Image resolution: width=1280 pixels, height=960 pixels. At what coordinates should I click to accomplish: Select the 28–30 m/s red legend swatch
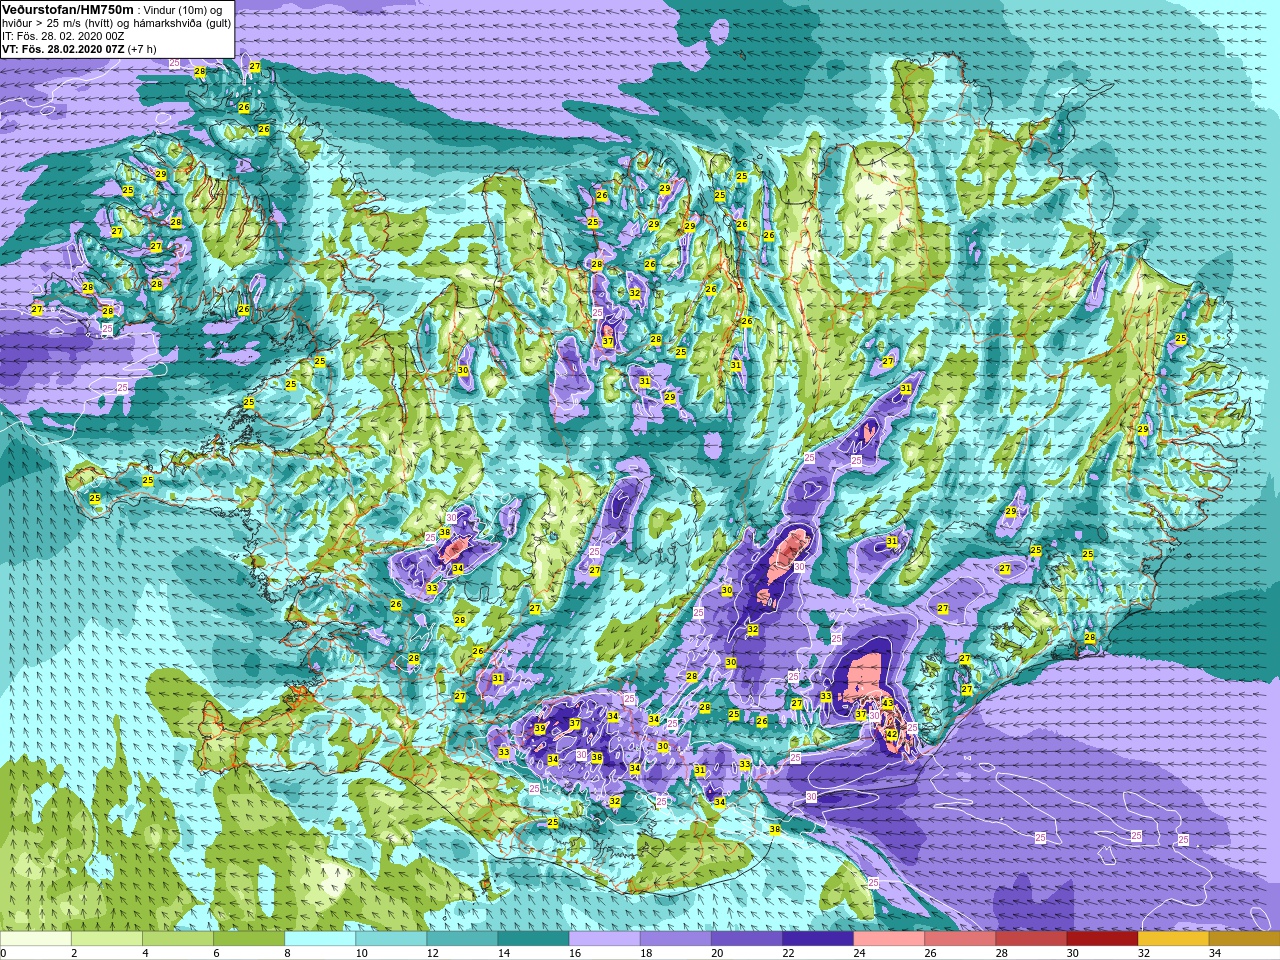[x=1030, y=939]
